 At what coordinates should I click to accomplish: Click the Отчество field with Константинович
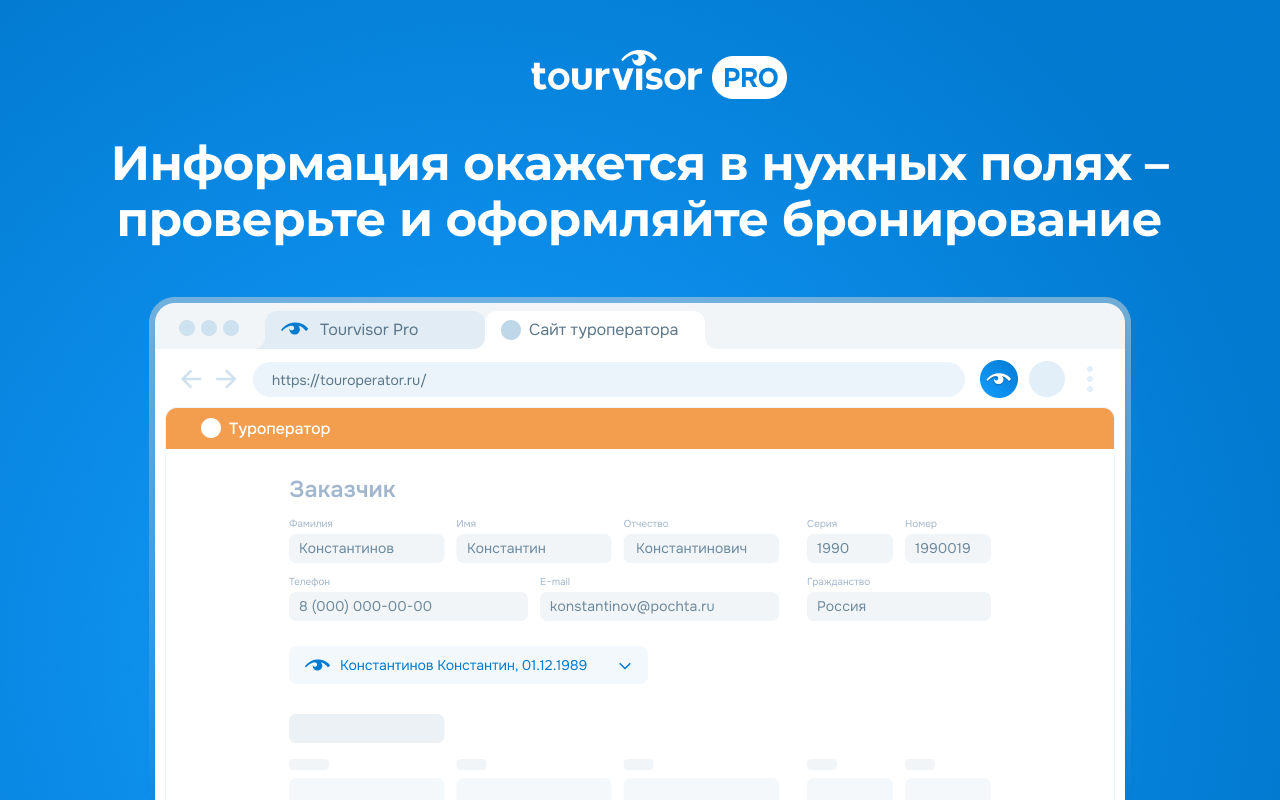click(701, 548)
